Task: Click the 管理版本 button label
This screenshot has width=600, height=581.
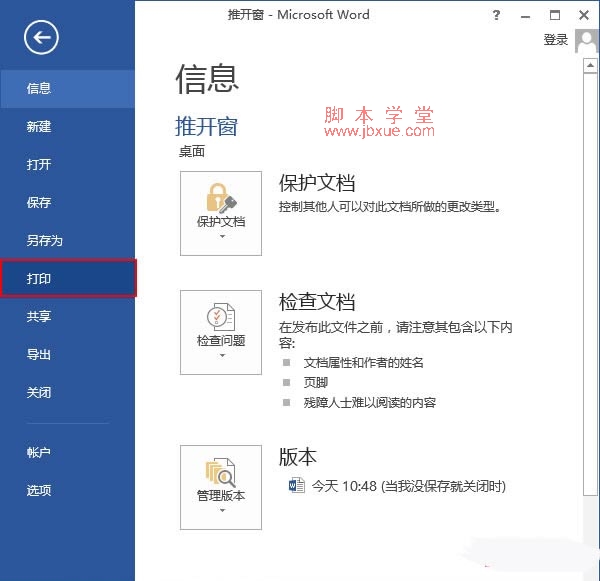Action: [x=221, y=495]
